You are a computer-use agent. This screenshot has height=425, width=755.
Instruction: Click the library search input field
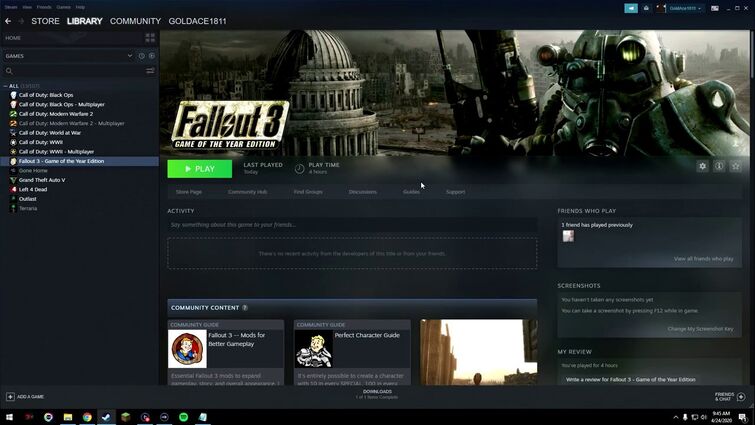(x=79, y=71)
